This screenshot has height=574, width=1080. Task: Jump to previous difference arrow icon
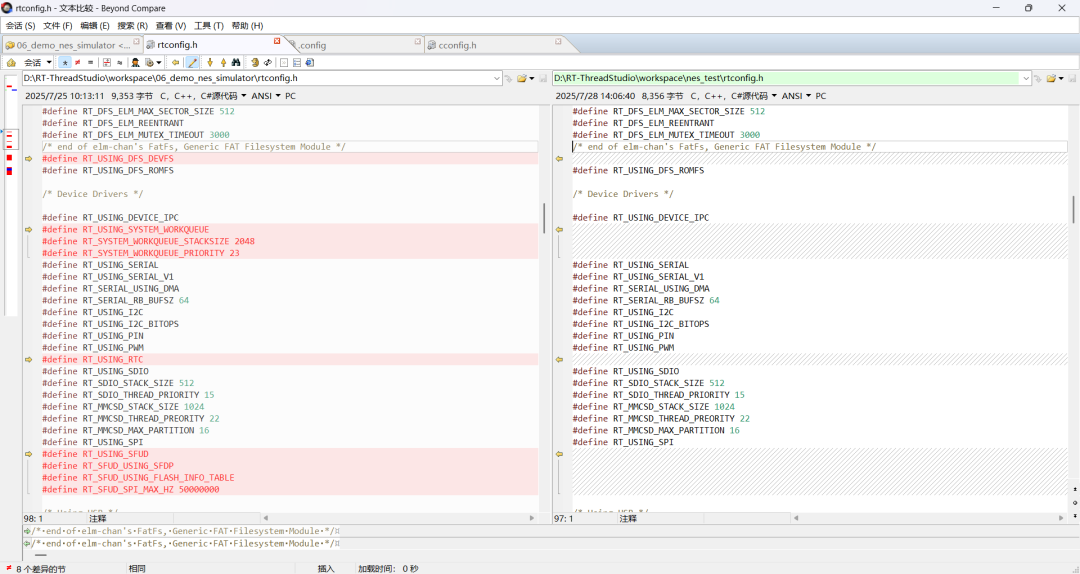click(x=223, y=62)
